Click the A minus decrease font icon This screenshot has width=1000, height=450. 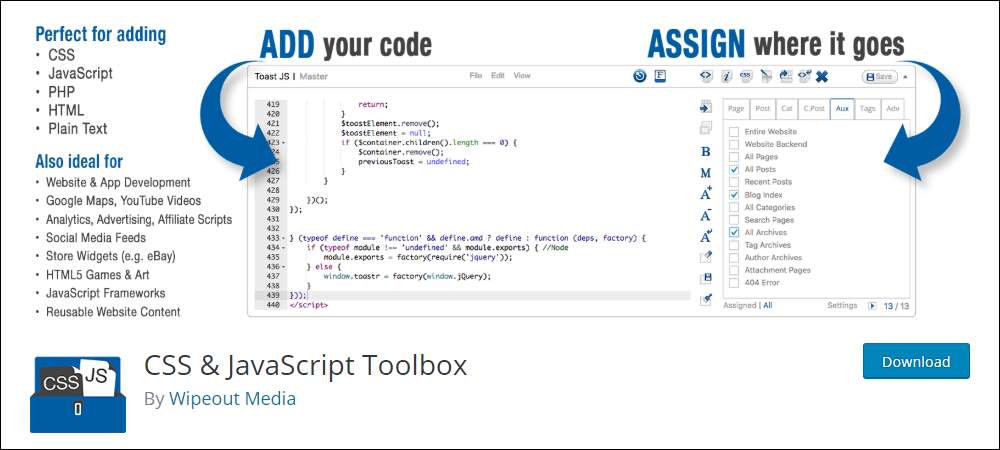pyautogui.click(x=705, y=215)
